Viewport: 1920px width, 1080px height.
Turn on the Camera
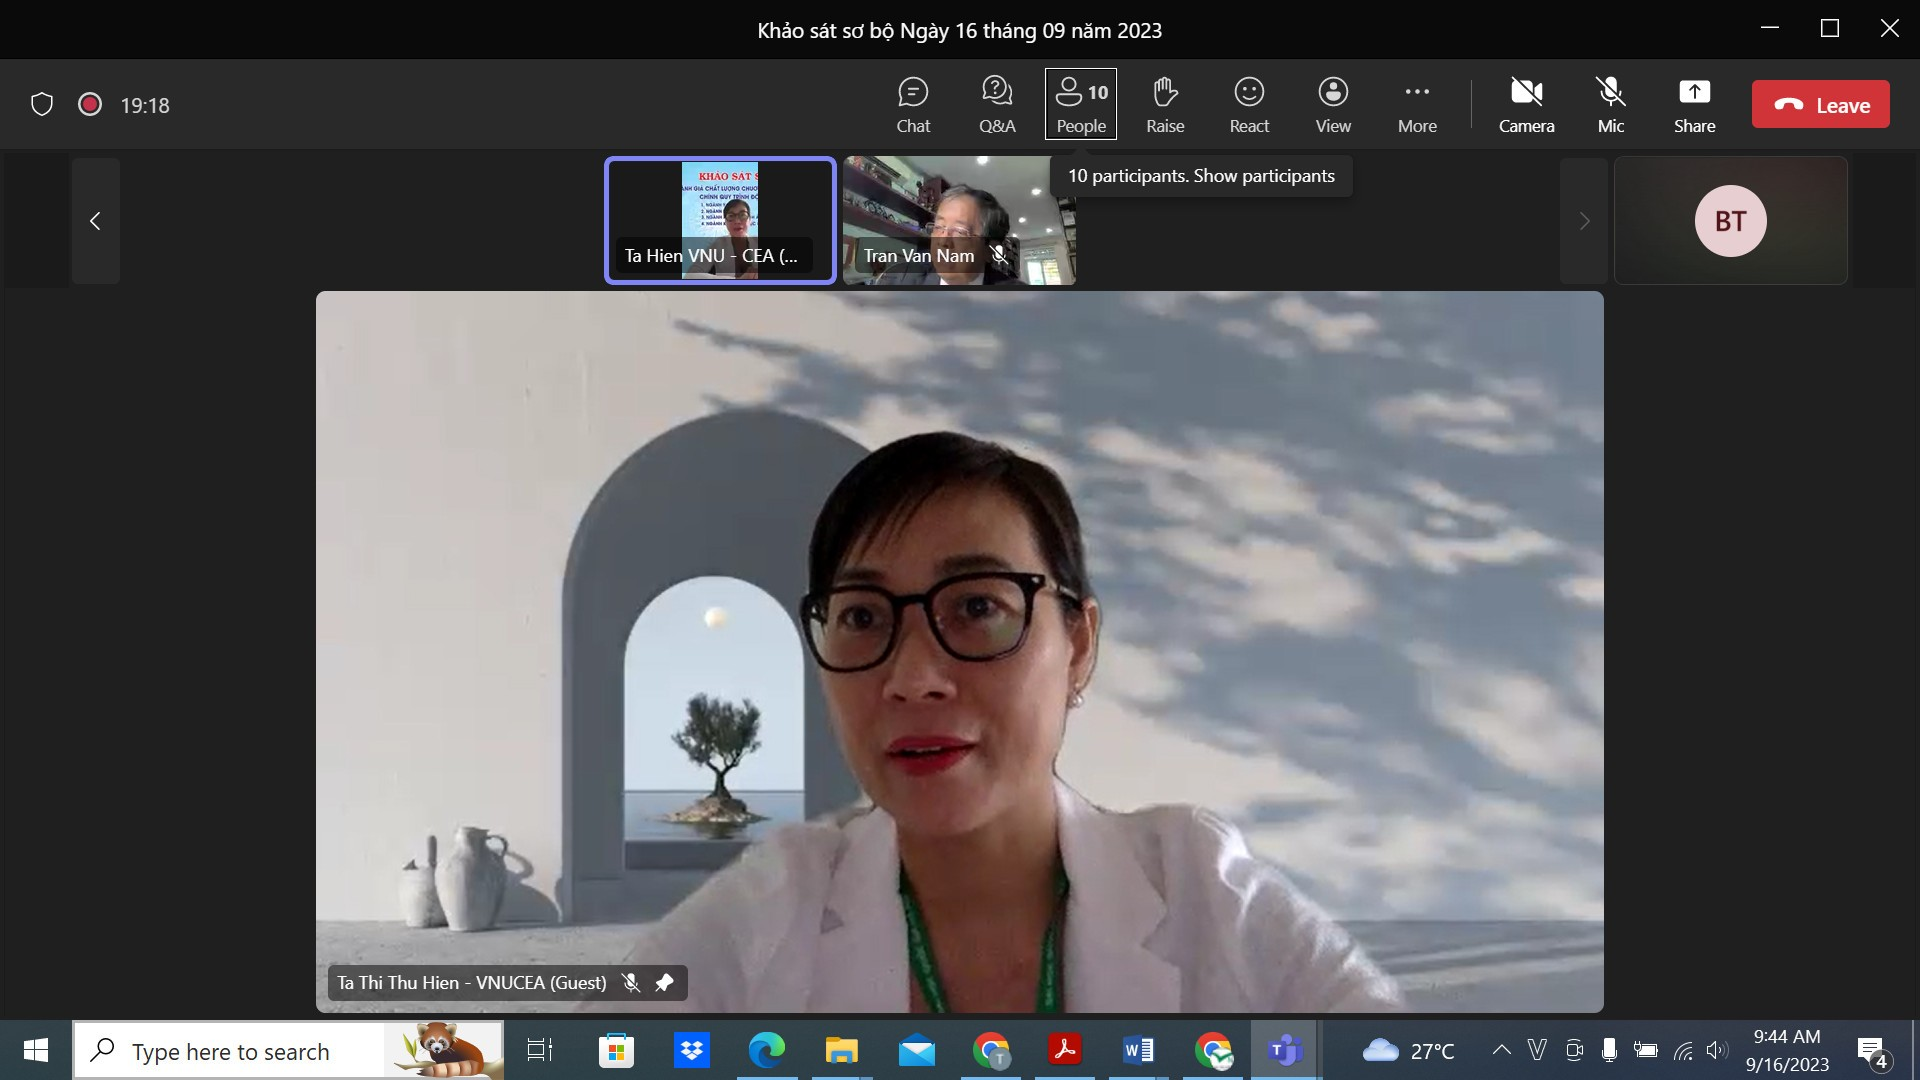tap(1525, 105)
